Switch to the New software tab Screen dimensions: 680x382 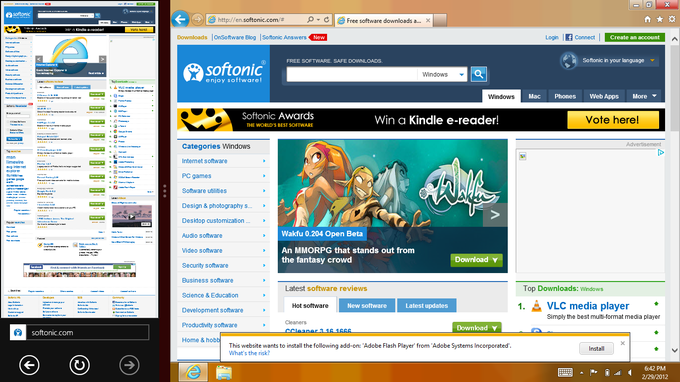pos(367,305)
